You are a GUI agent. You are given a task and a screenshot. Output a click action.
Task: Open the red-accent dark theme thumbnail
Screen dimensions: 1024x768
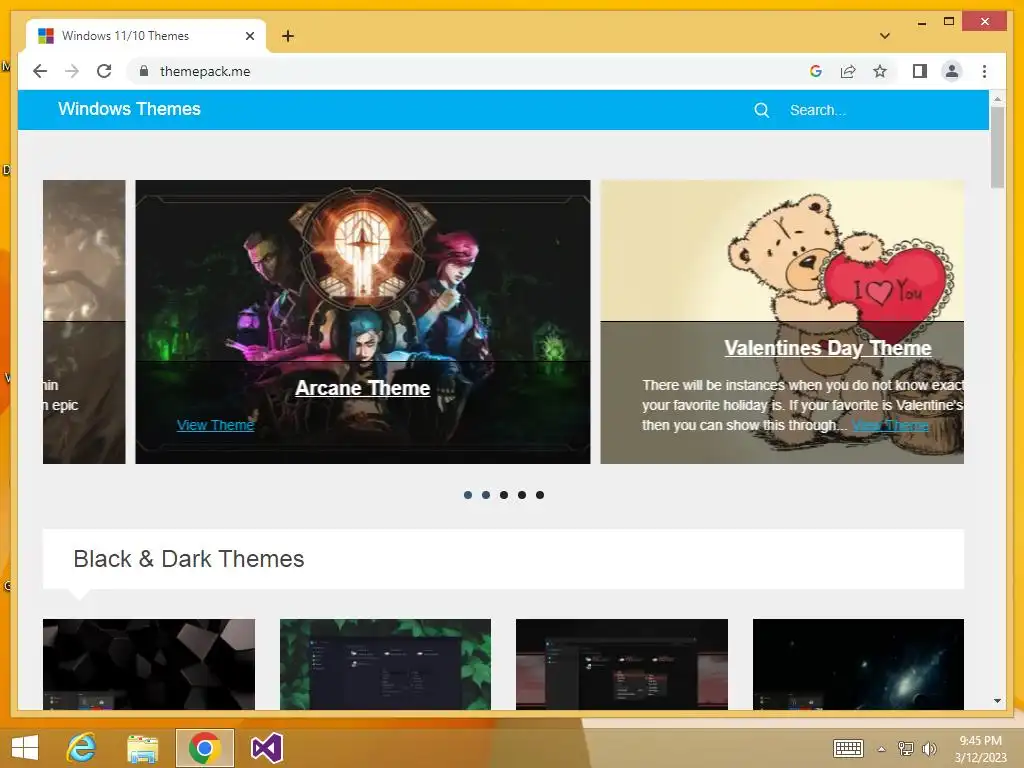pyautogui.click(x=622, y=664)
